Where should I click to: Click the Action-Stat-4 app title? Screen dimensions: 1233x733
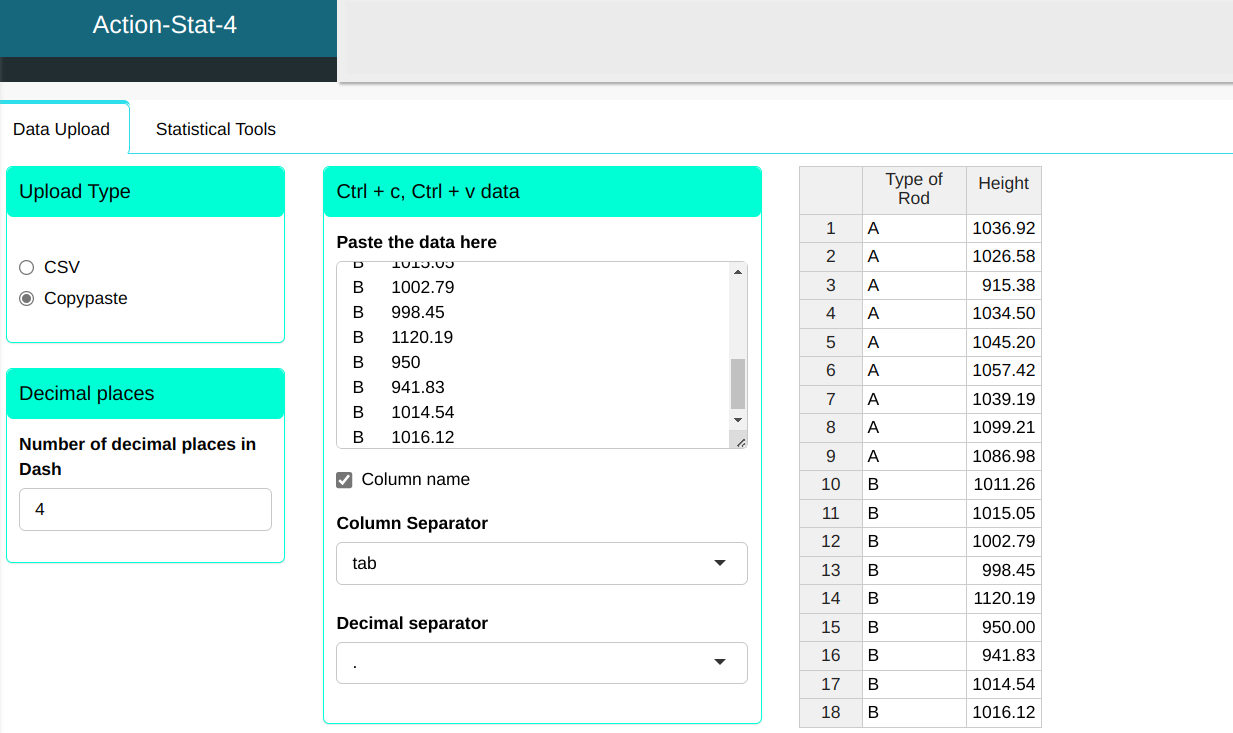tap(165, 25)
